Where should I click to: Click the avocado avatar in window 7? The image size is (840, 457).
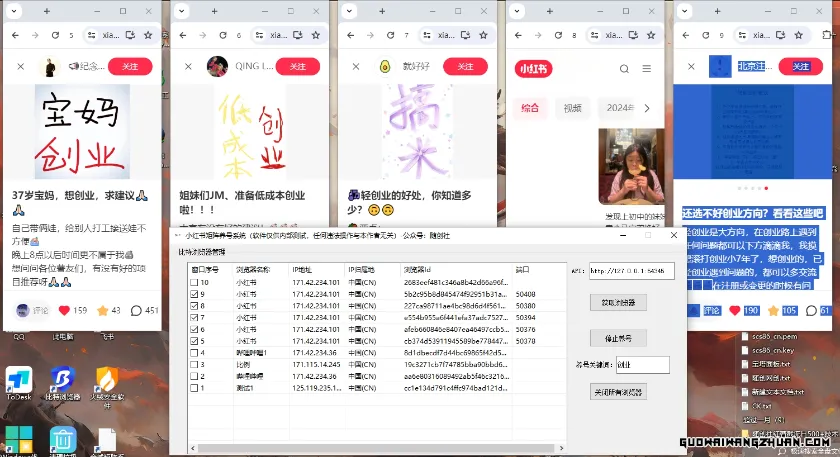[x=385, y=66]
